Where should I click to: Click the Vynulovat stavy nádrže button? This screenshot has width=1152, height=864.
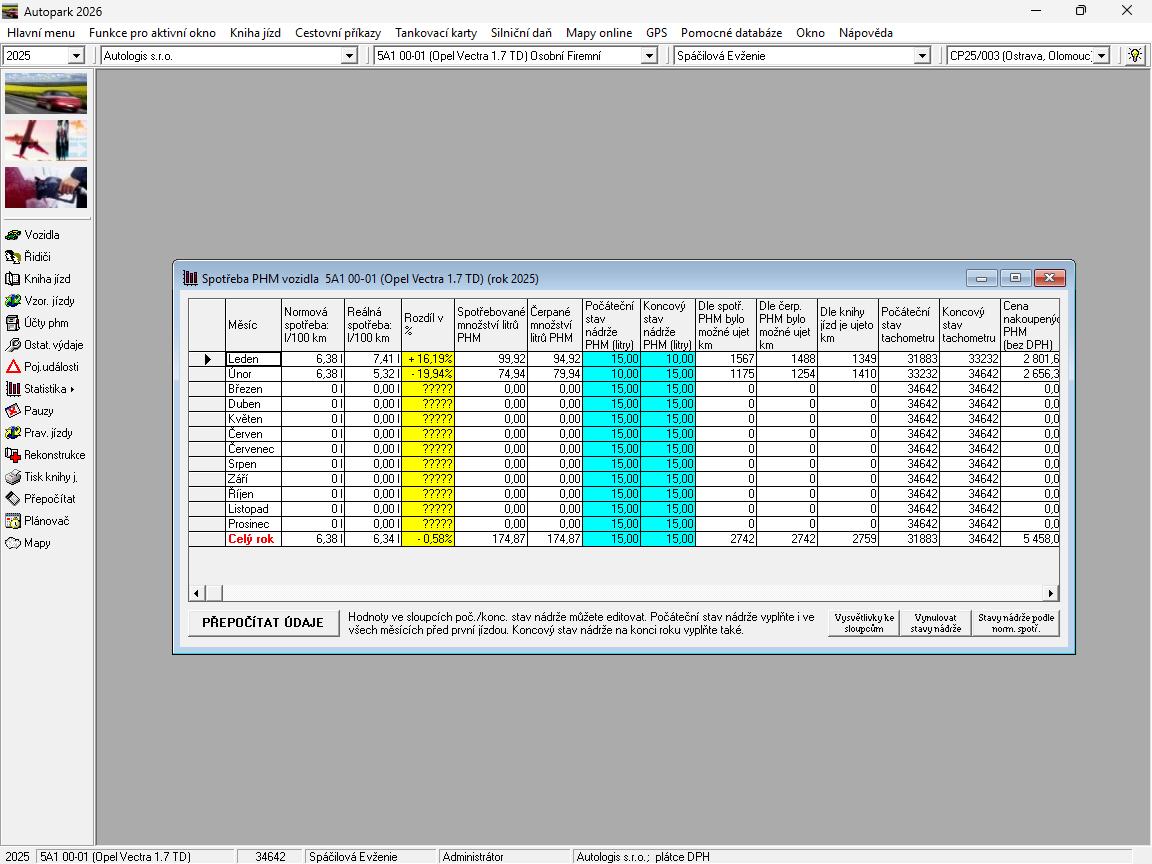pyautogui.click(x=935, y=623)
